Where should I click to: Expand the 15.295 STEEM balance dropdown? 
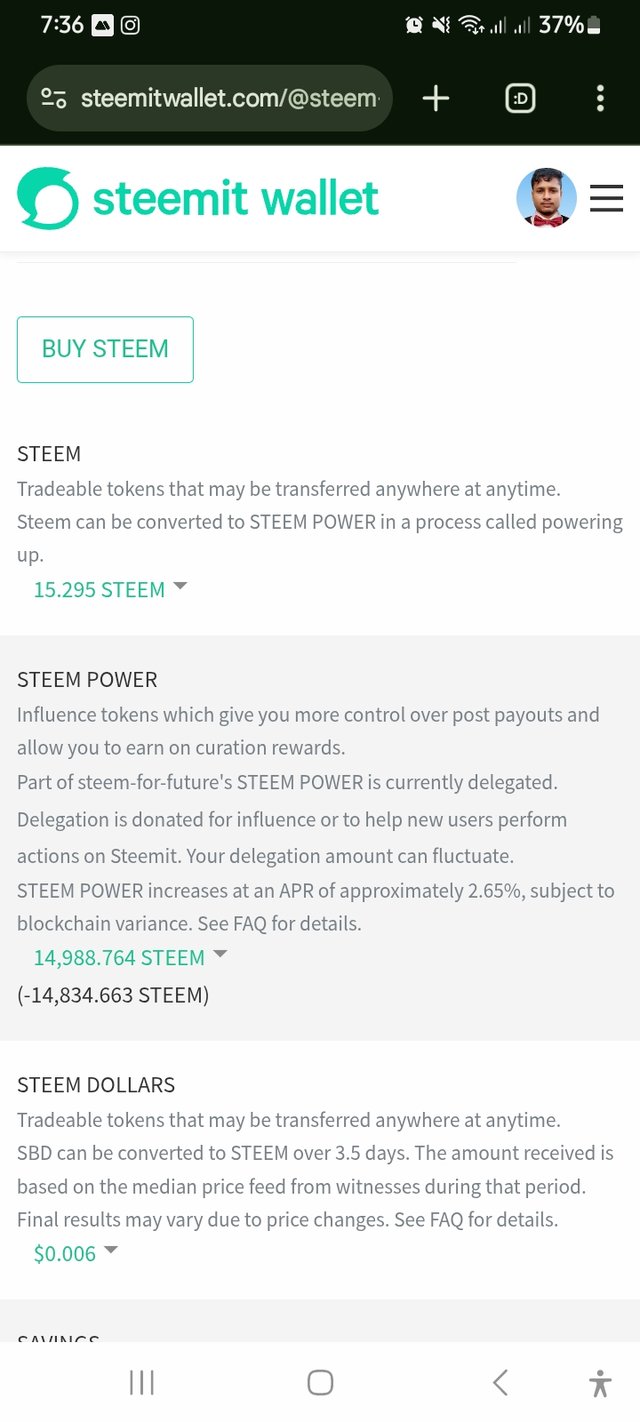click(x=110, y=589)
